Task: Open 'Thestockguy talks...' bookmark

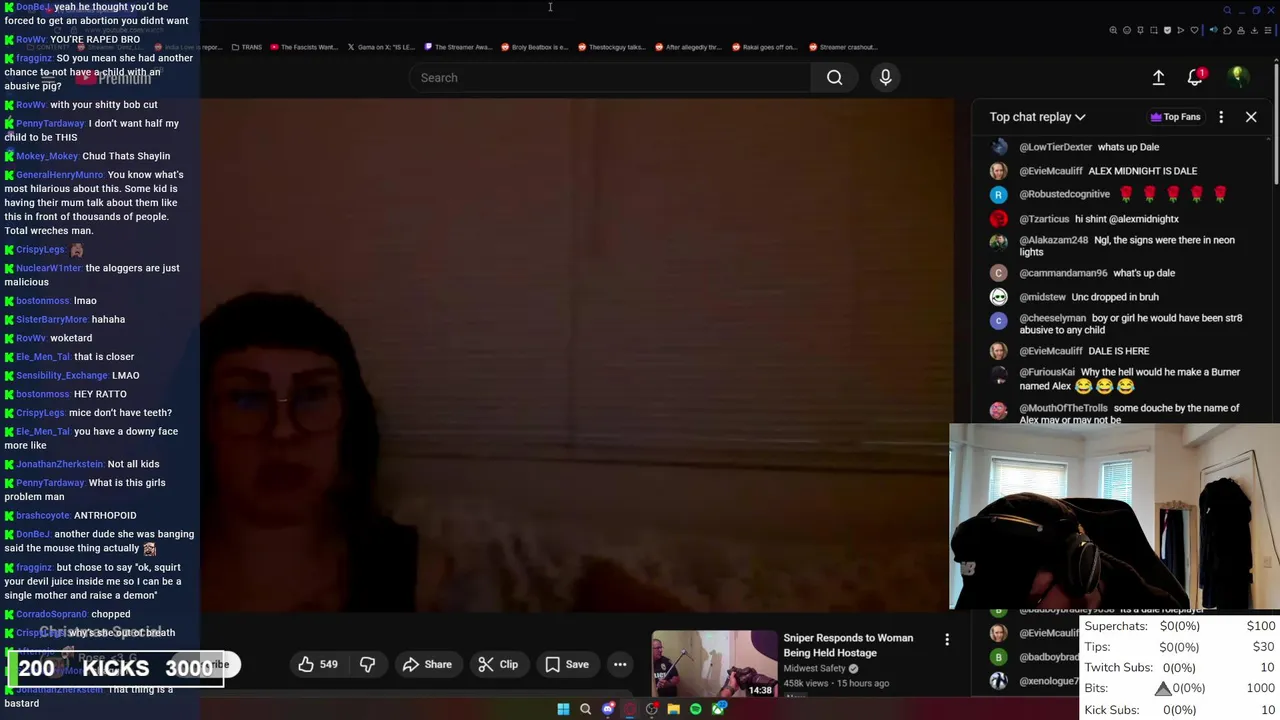Action: tap(611, 47)
